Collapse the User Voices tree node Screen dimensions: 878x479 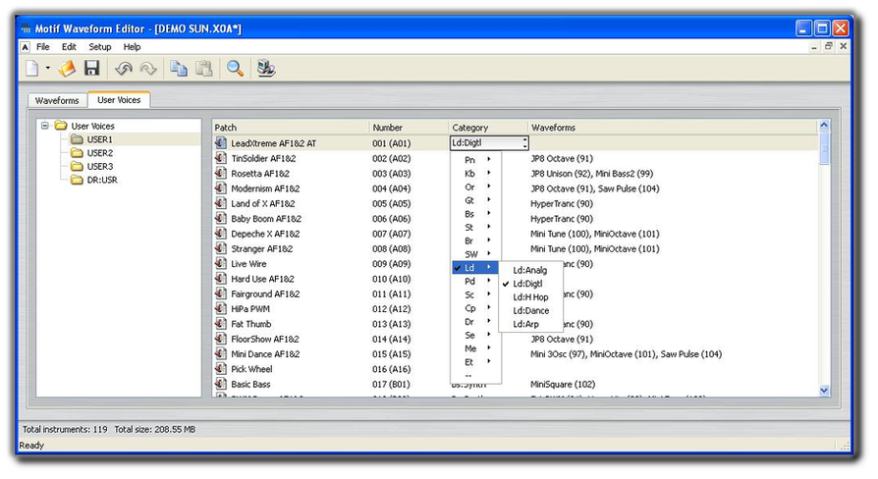45,125
